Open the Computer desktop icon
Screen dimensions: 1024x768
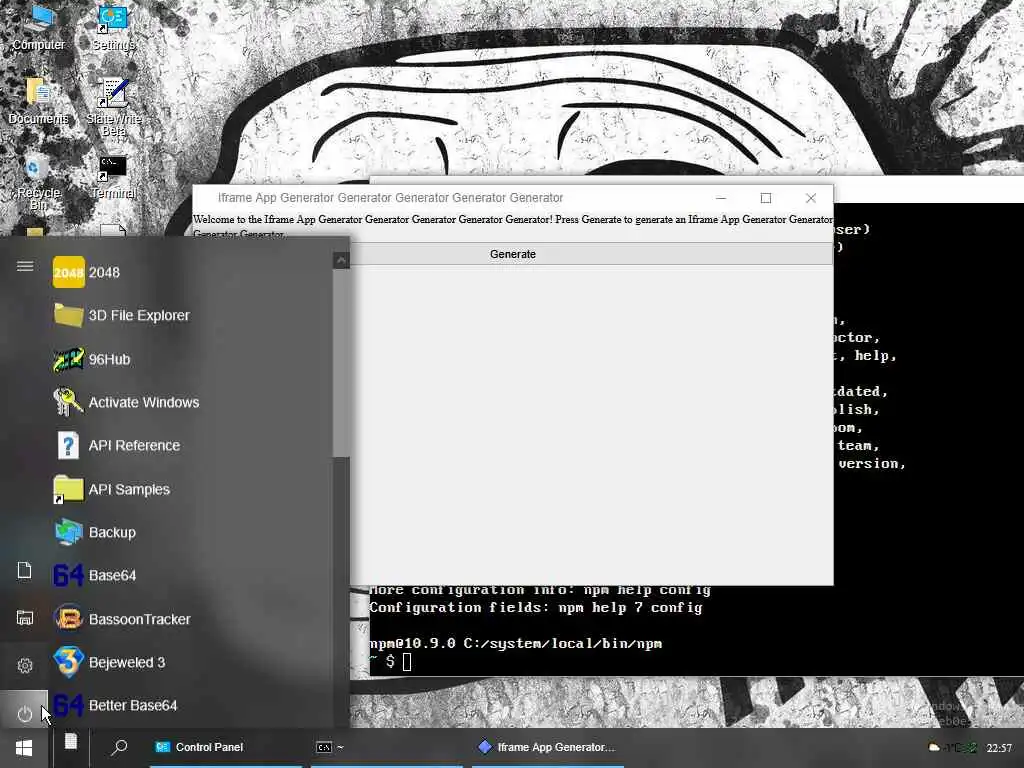tap(39, 27)
